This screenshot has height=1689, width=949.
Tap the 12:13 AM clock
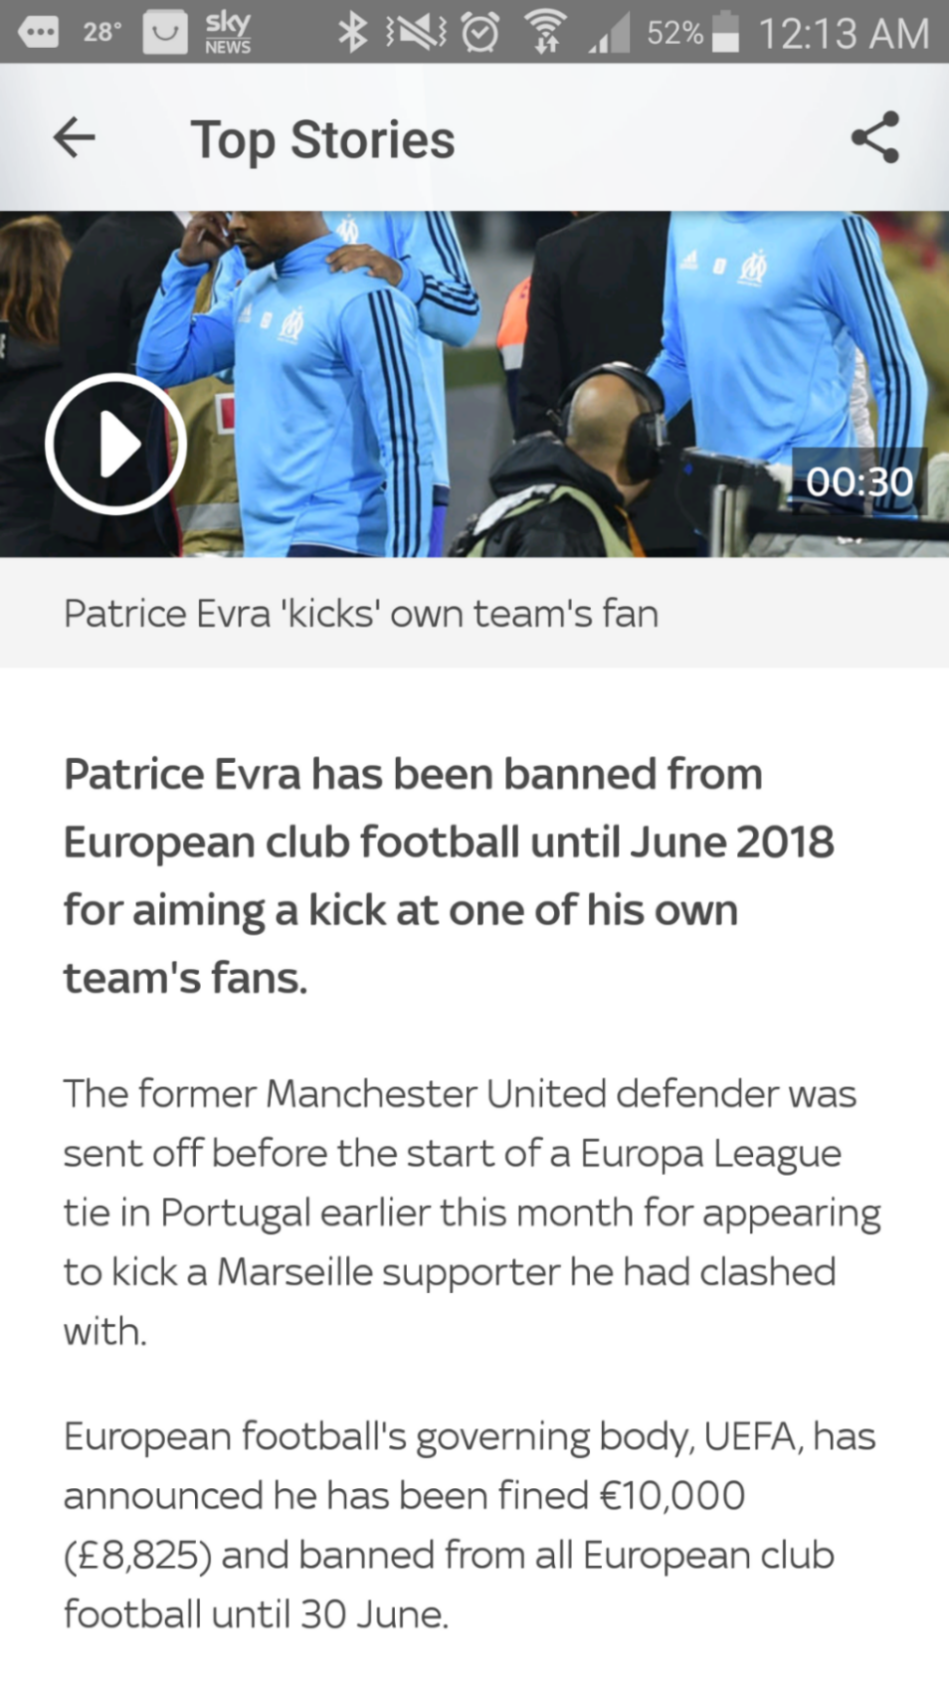[x=844, y=33]
